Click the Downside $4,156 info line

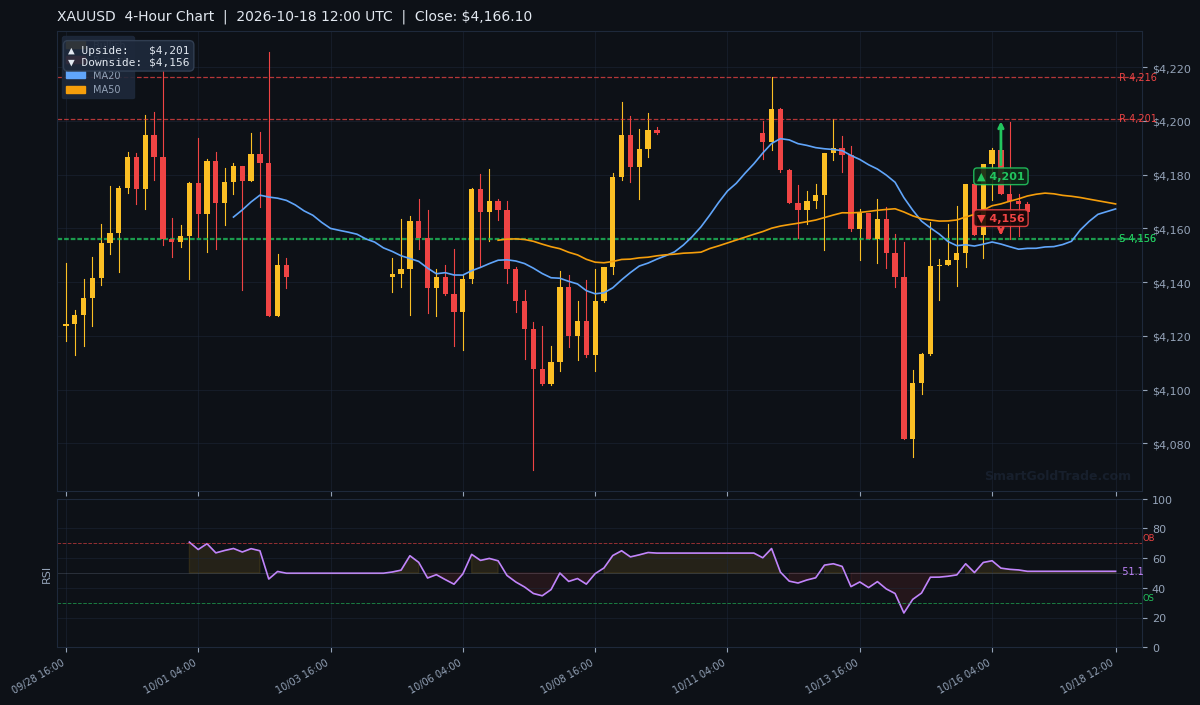(x=128, y=62)
